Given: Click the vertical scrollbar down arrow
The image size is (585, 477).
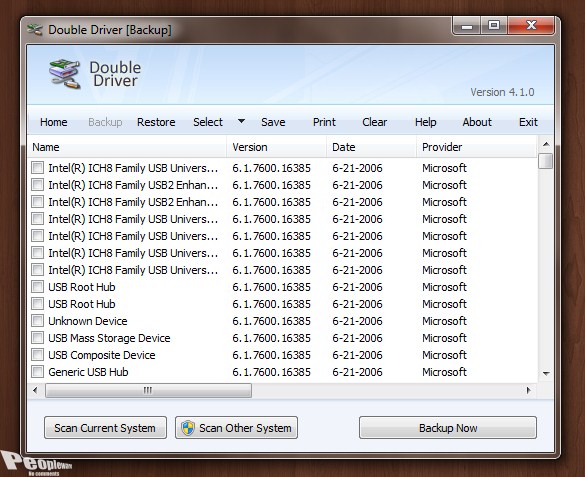Looking at the screenshot, I should 546,373.
